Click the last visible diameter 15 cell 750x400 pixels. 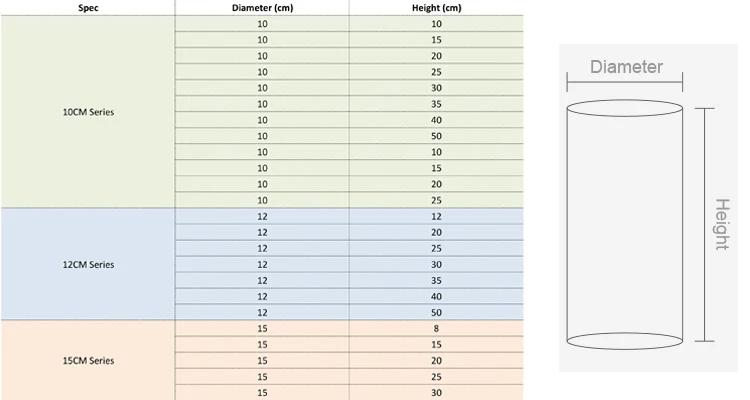[x=262, y=393]
